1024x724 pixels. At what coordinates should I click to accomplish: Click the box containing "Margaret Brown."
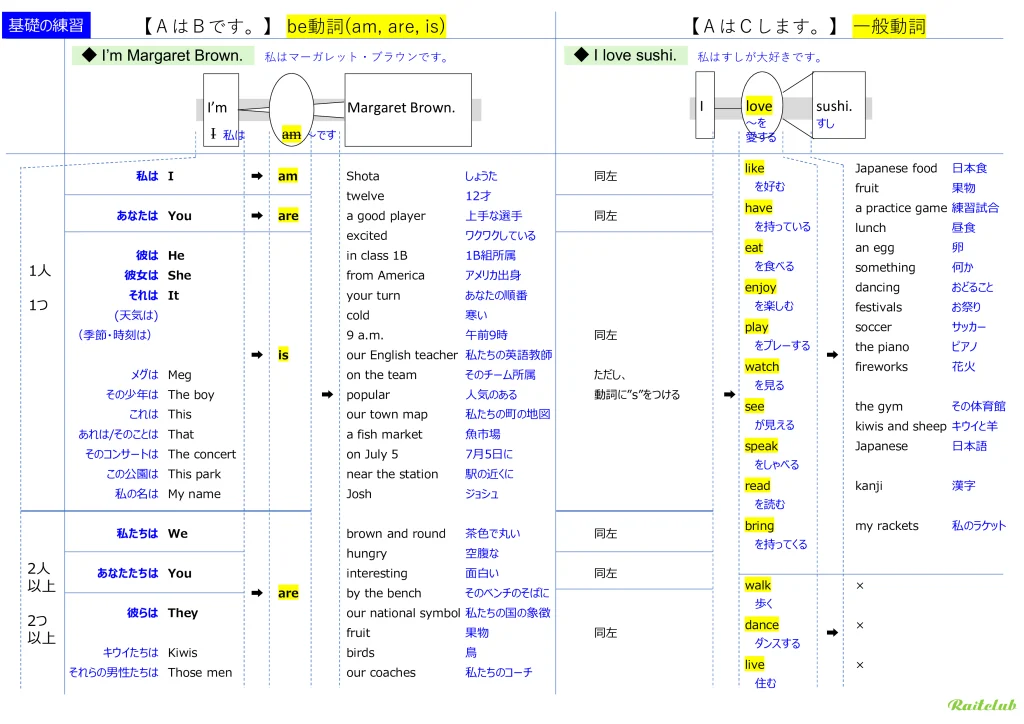(x=407, y=108)
